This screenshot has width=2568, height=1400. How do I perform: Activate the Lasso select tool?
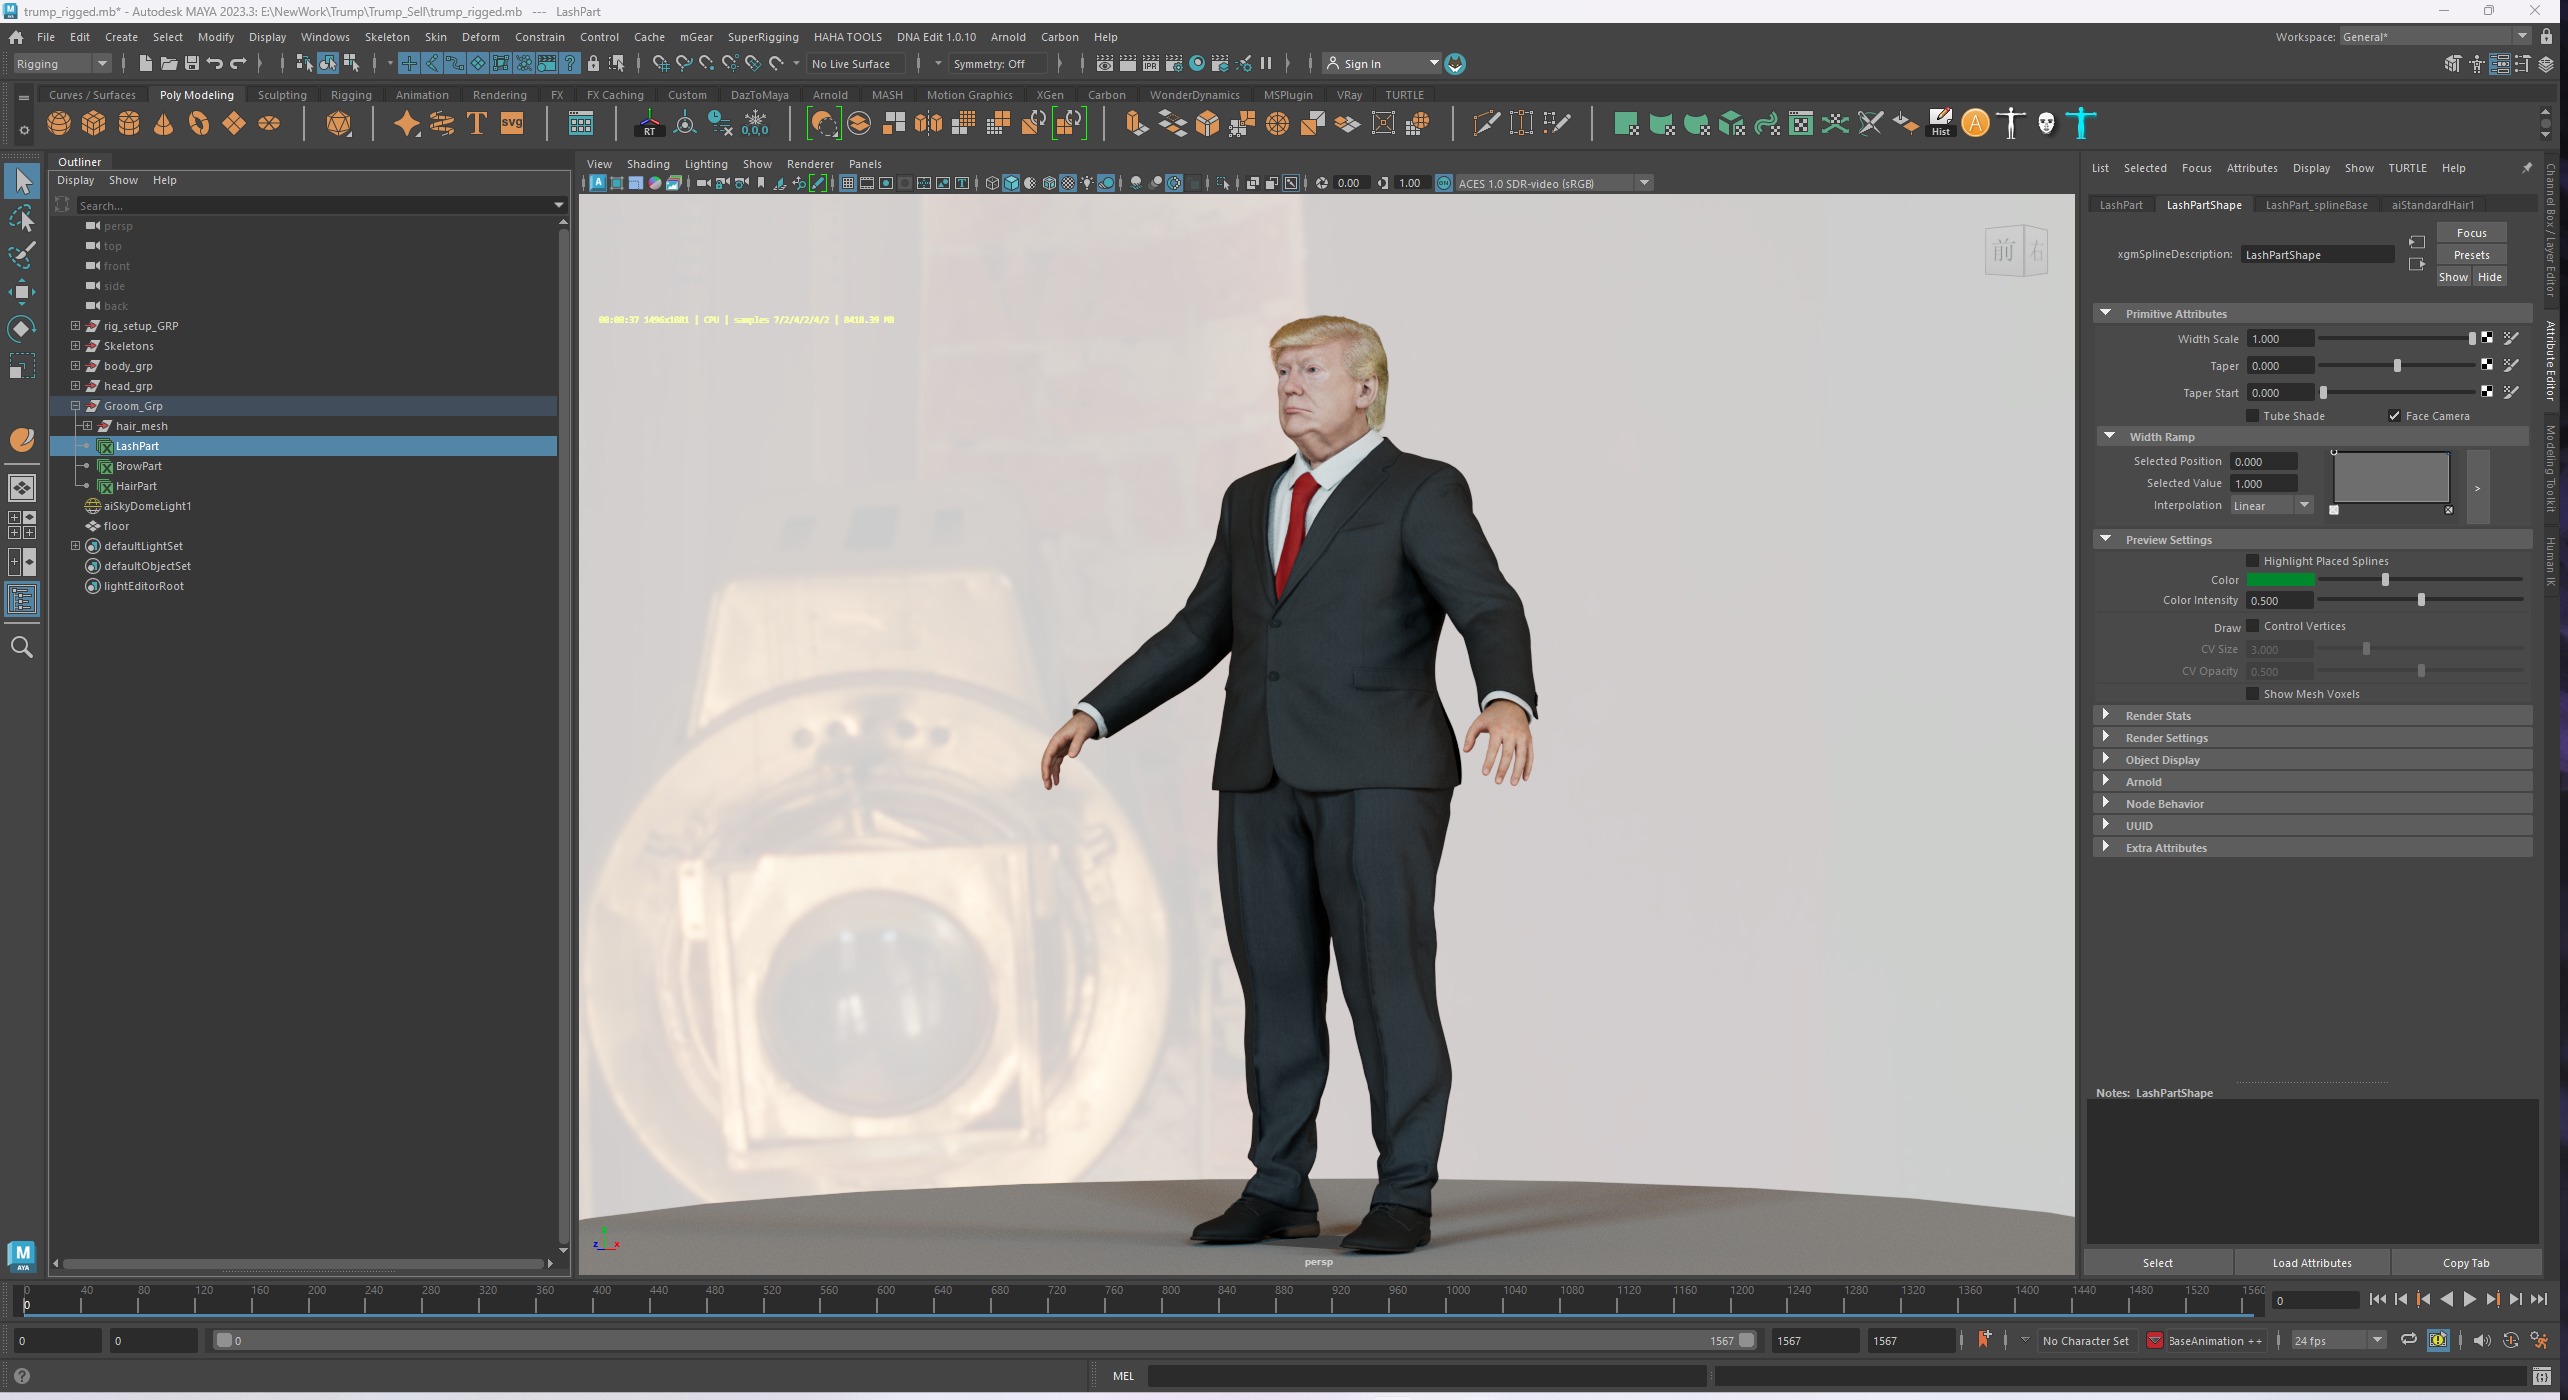pos(22,218)
